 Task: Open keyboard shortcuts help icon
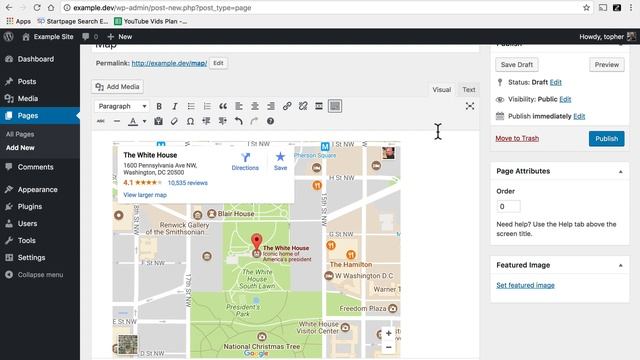270,121
